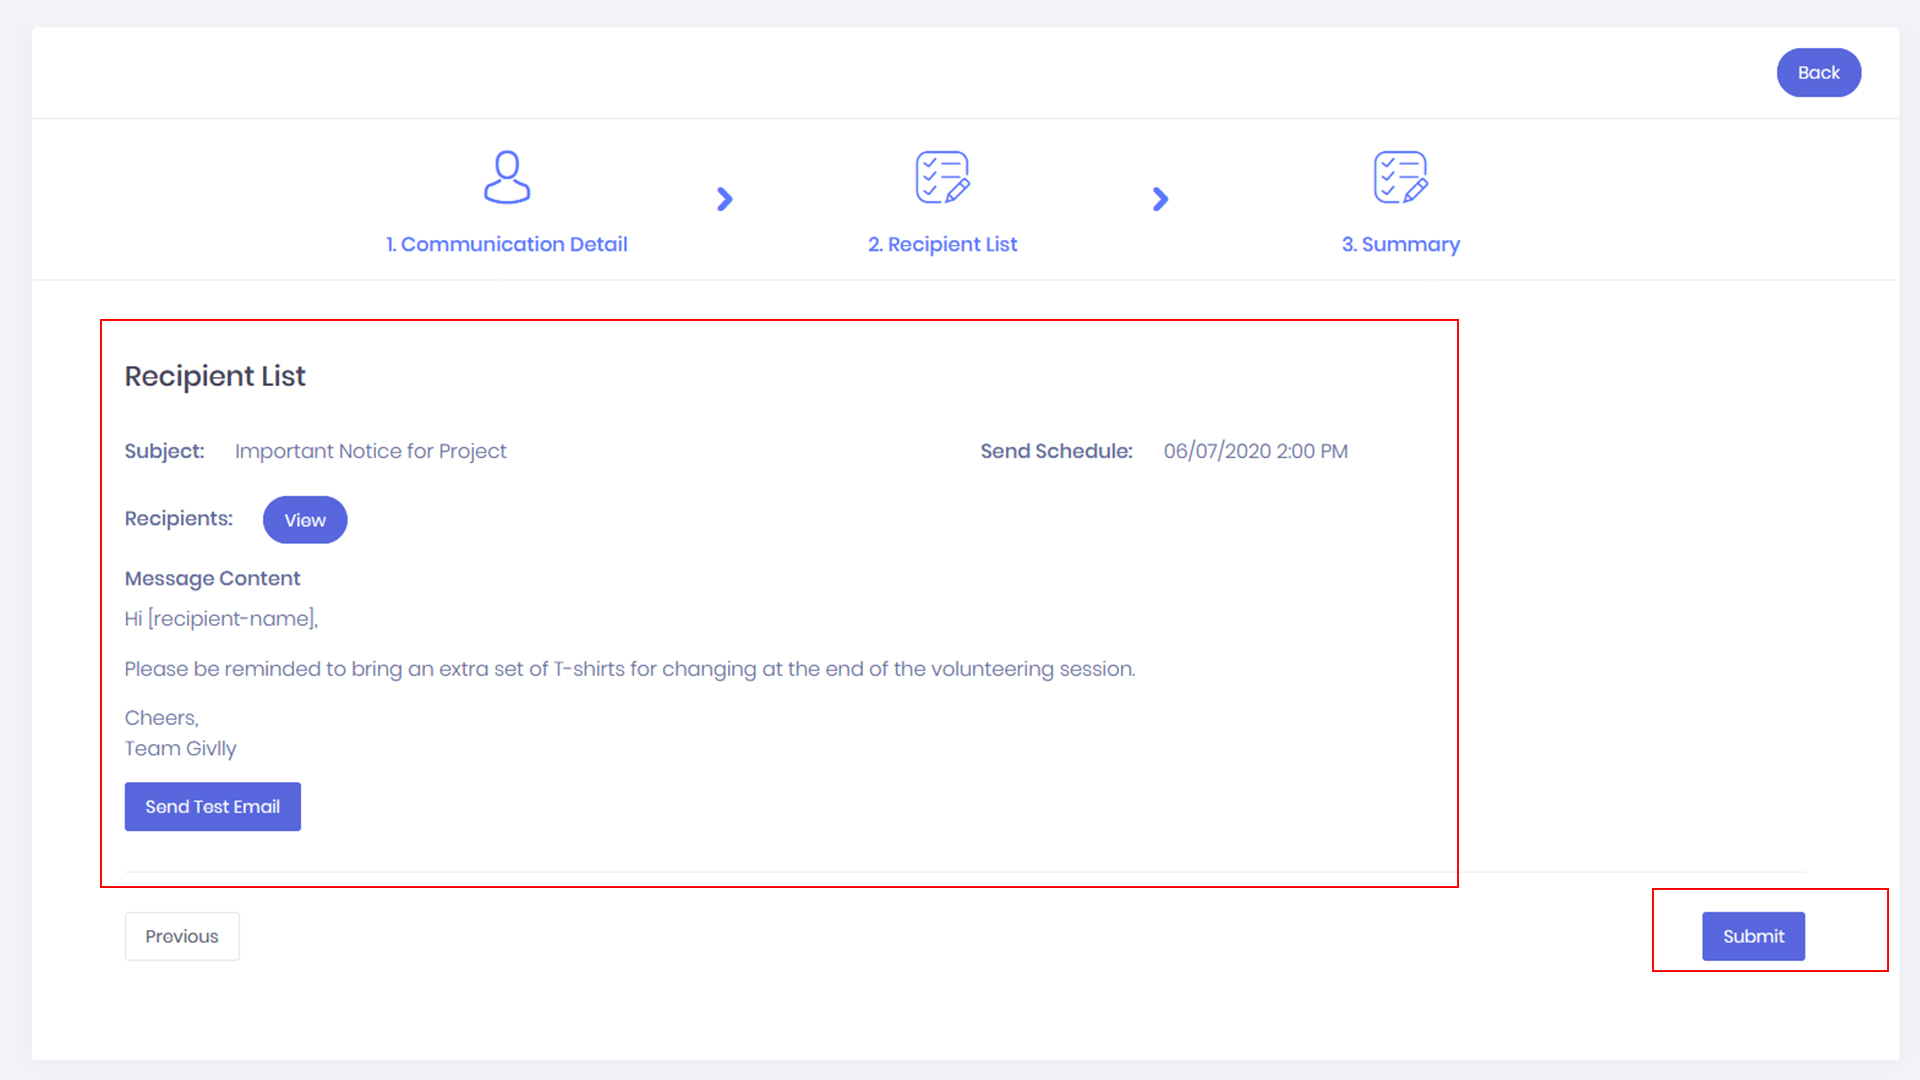Go to the 3. Summary step label

(1400, 244)
